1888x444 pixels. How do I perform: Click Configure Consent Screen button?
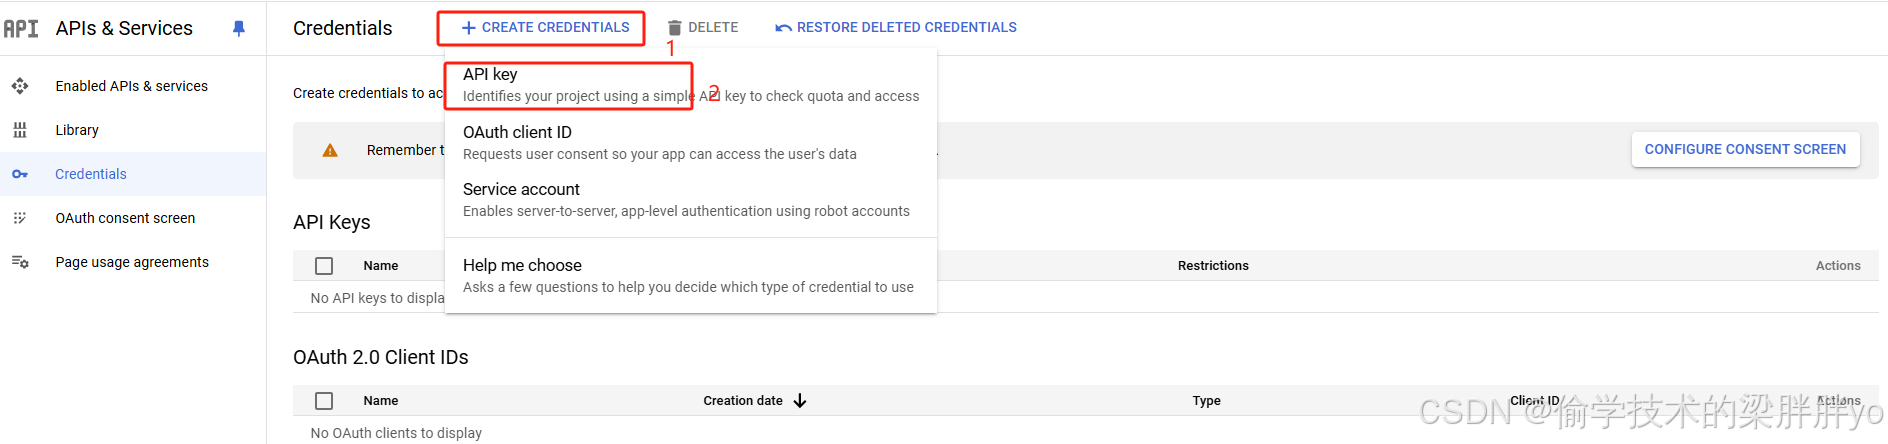point(1745,149)
